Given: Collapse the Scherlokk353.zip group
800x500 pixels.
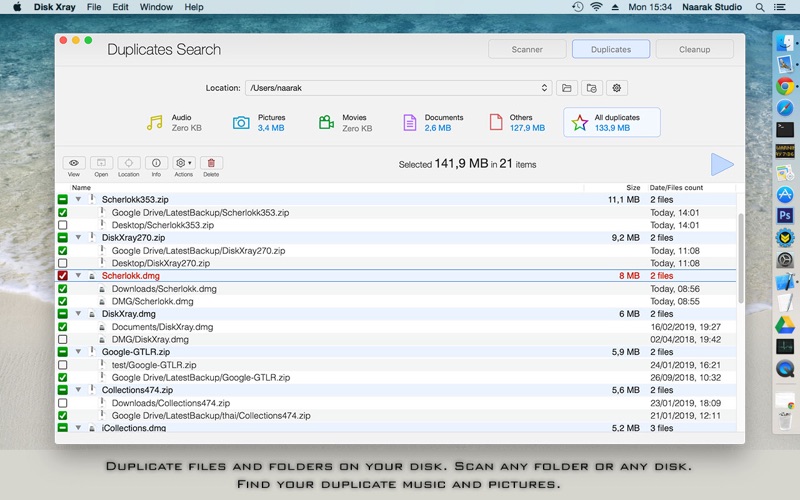Looking at the screenshot, I should point(79,199).
